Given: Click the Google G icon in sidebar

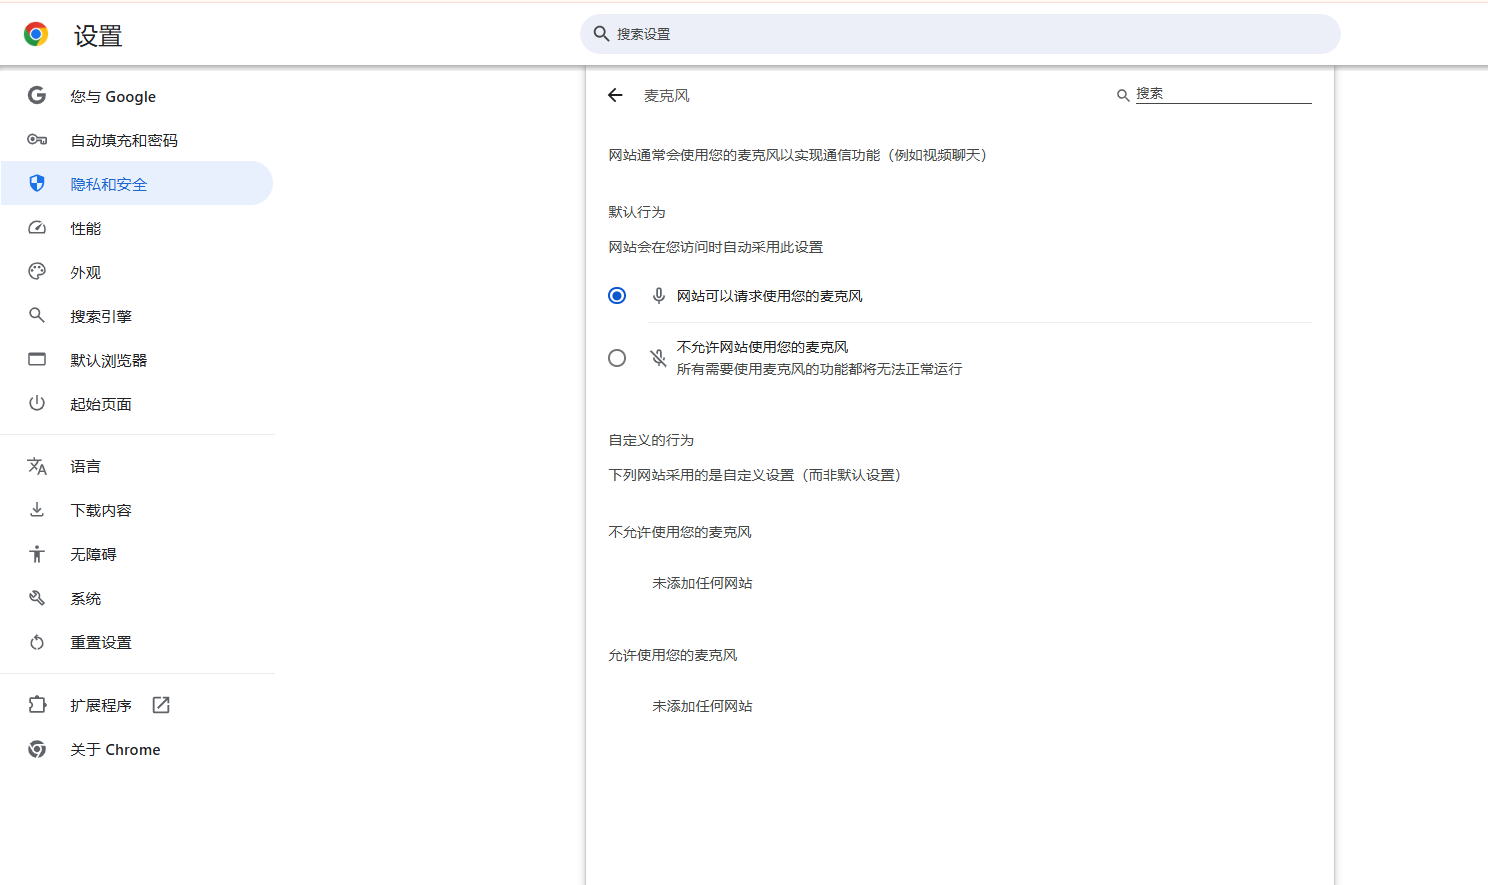Looking at the screenshot, I should [37, 96].
